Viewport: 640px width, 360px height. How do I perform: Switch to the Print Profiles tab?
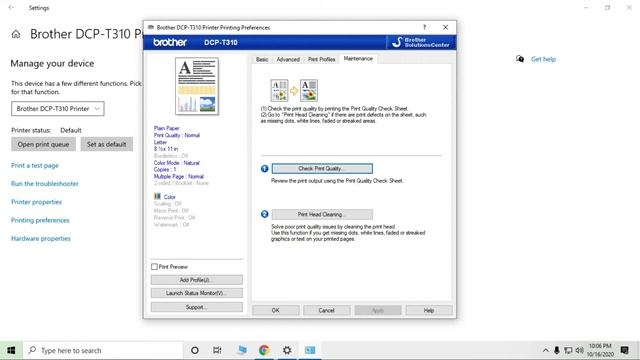[x=322, y=59]
